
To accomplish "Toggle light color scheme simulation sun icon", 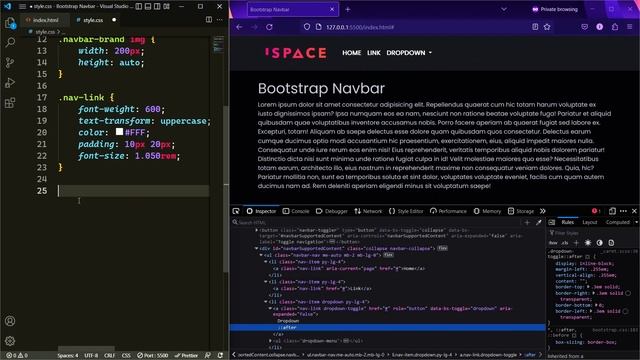I will 588,242.
